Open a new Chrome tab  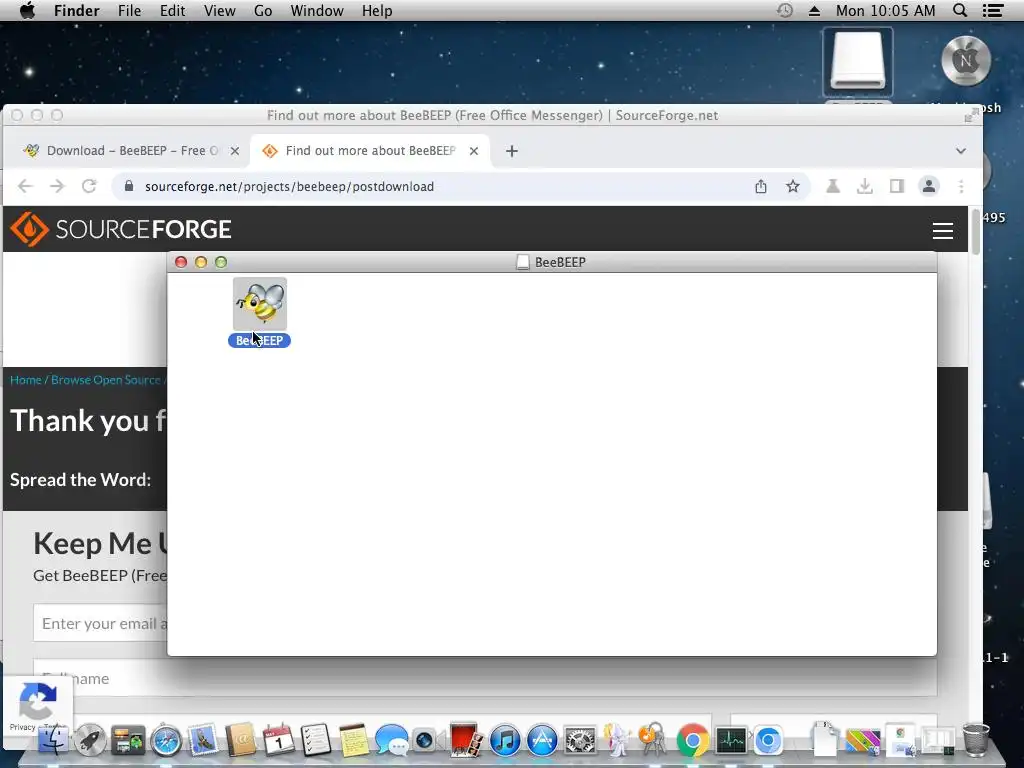pos(512,151)
